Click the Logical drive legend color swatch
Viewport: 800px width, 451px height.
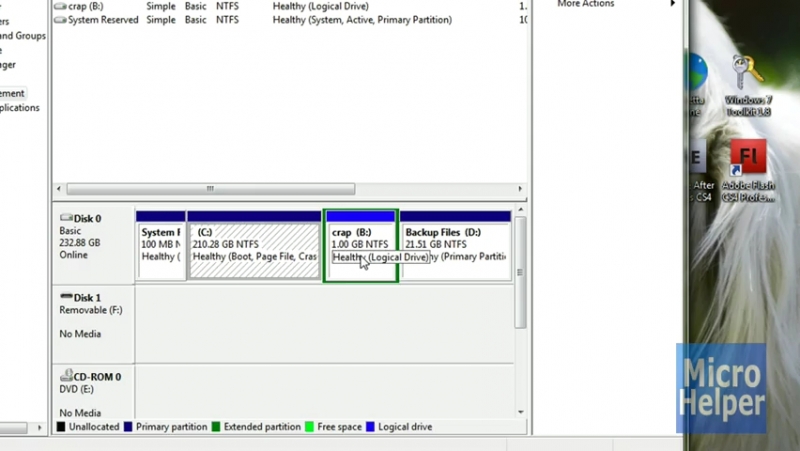369,427
